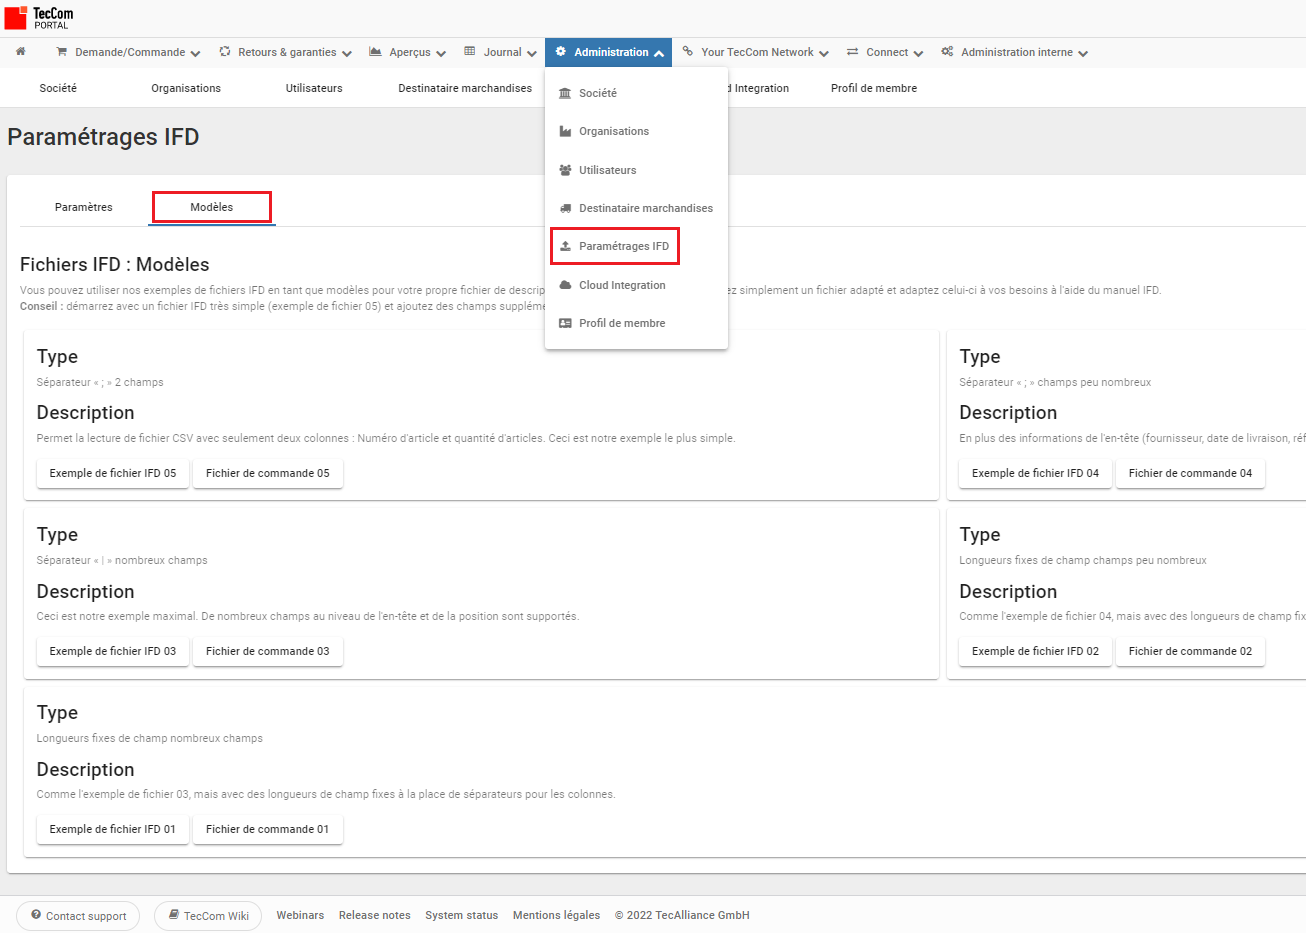Image resolution: width=1306 pixels, height=933 pixels.
Task: Click the Profil de membre card icon
Action: pos(565,323)
